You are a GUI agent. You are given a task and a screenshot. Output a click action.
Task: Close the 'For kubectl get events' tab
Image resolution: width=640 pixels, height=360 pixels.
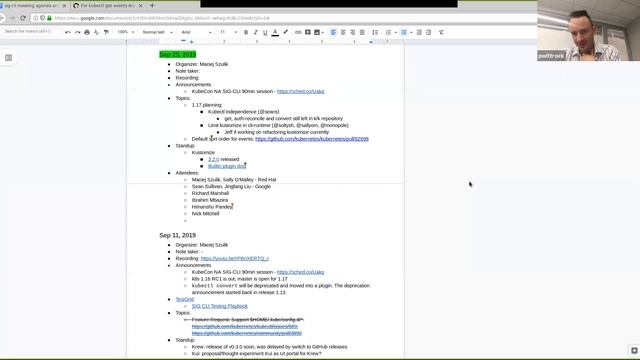pyautogui.click(x=141, y=6)
